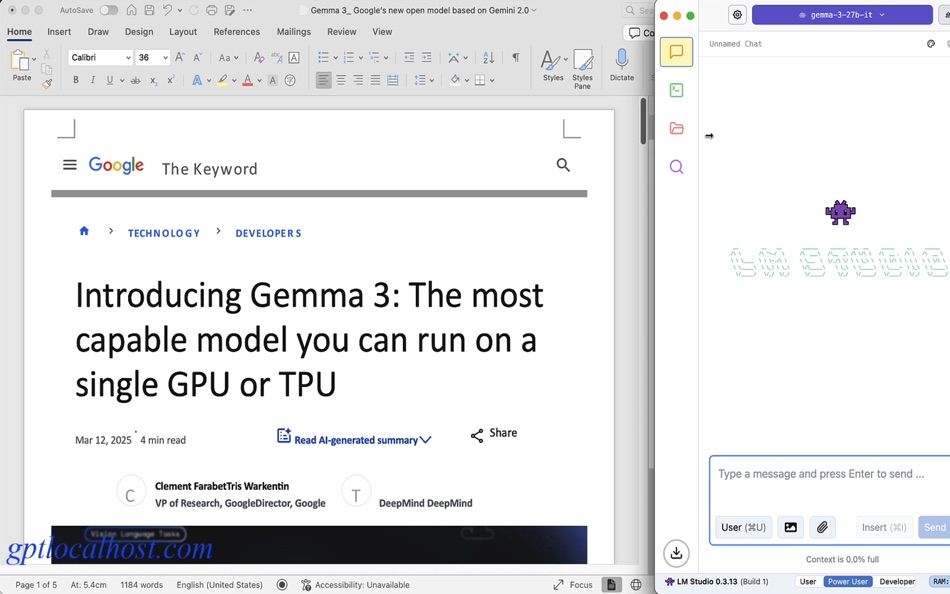This screenshot has width=950, height=594.
Task: Show paragraph marks with the pilcrow icon
Action: [x=516, y=57]
